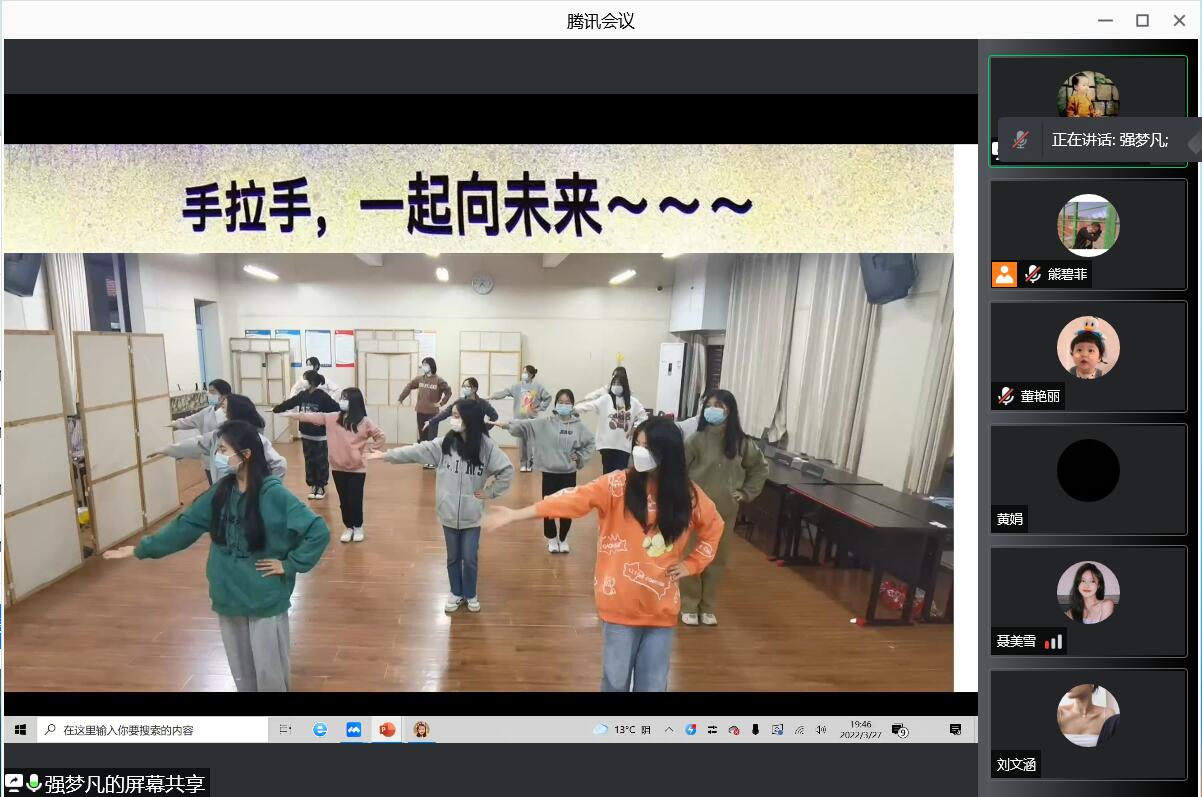
Task: Click the muted microphone icon in the speaking popup
Action: coord(1020,140)
